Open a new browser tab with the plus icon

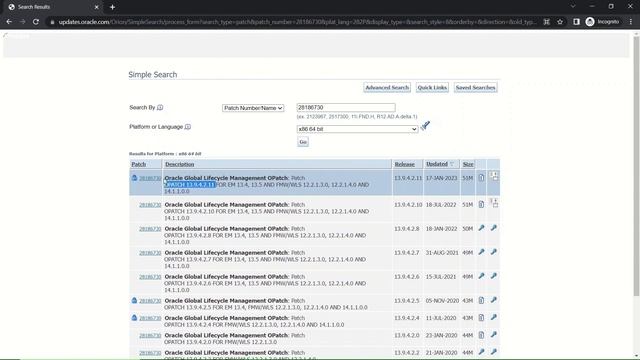point(112,7)
